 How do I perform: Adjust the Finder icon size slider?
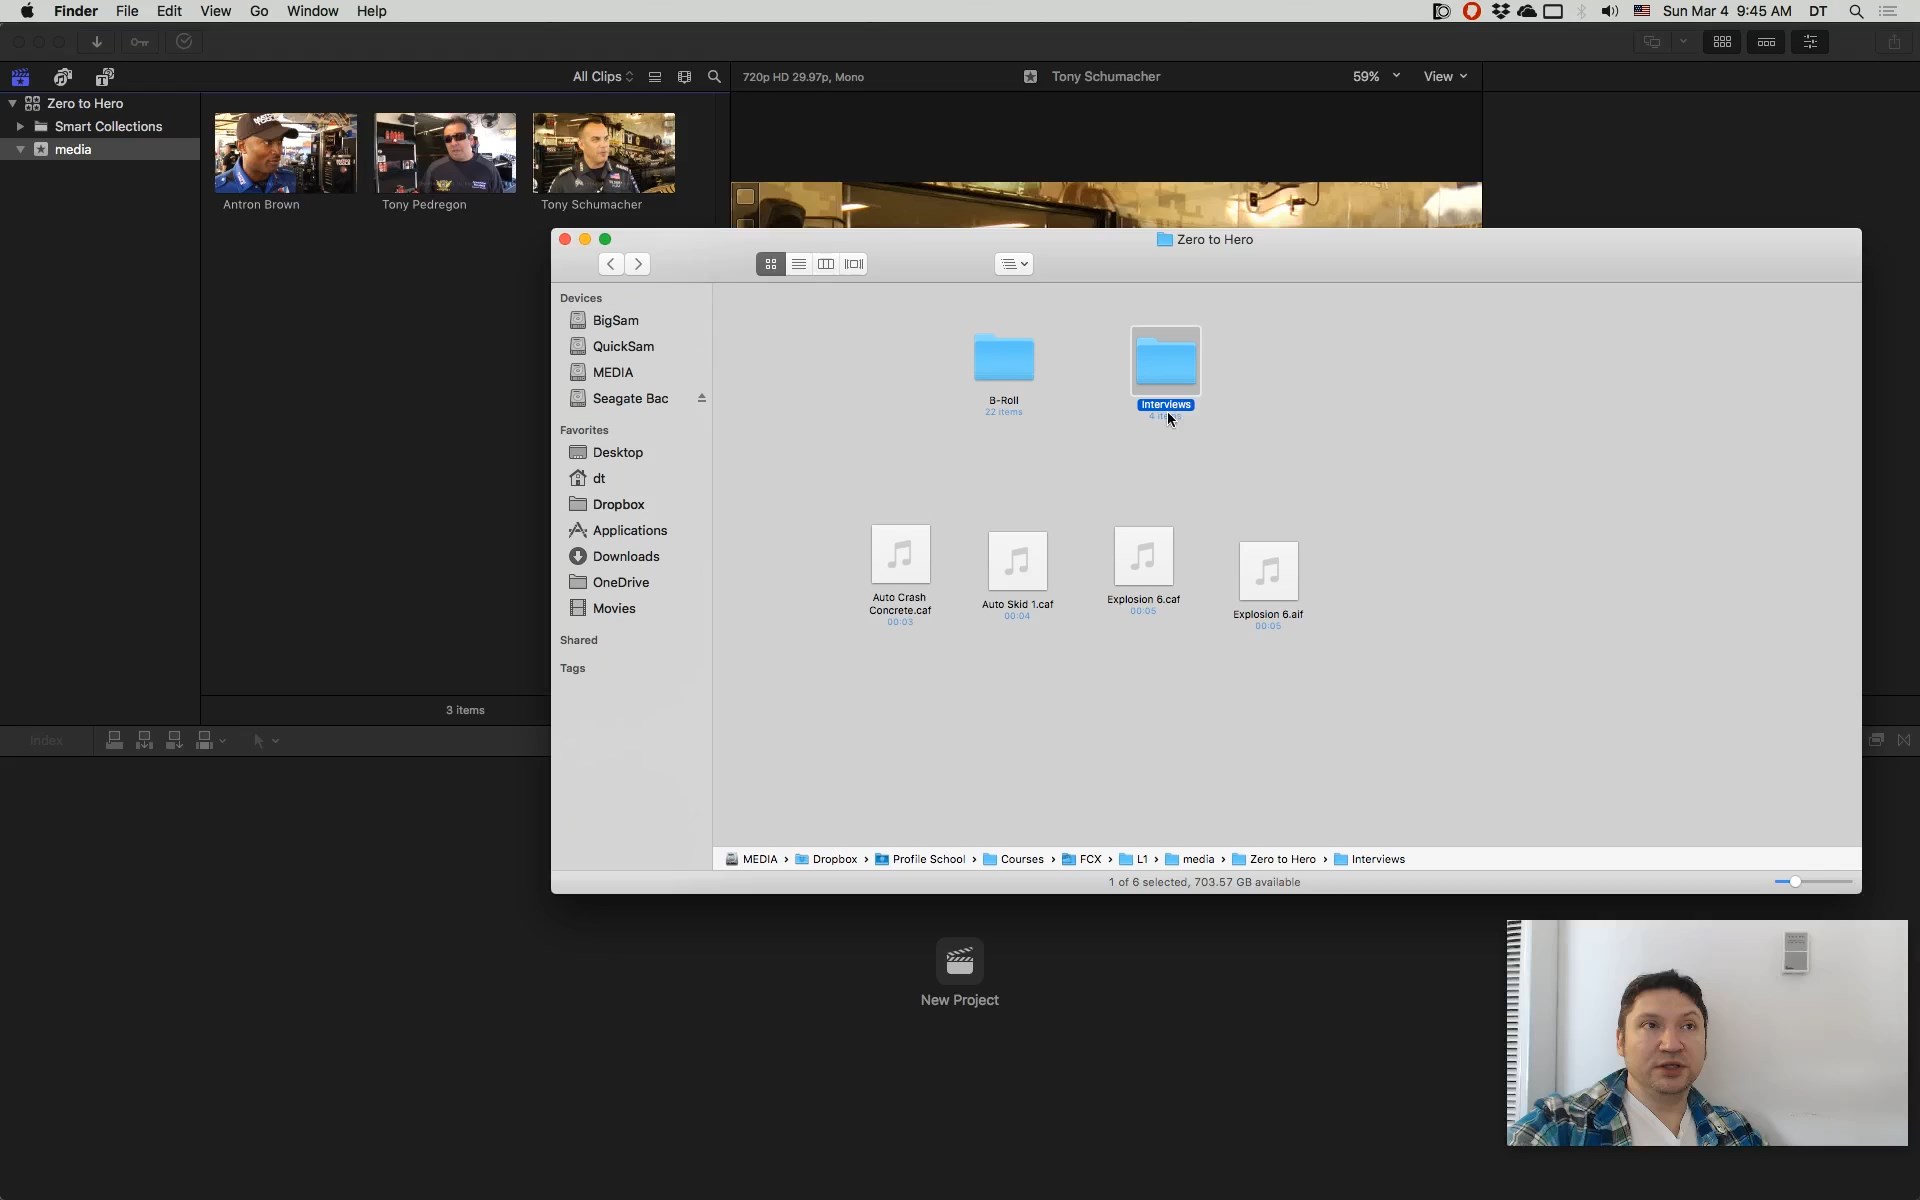[1795, 882]
